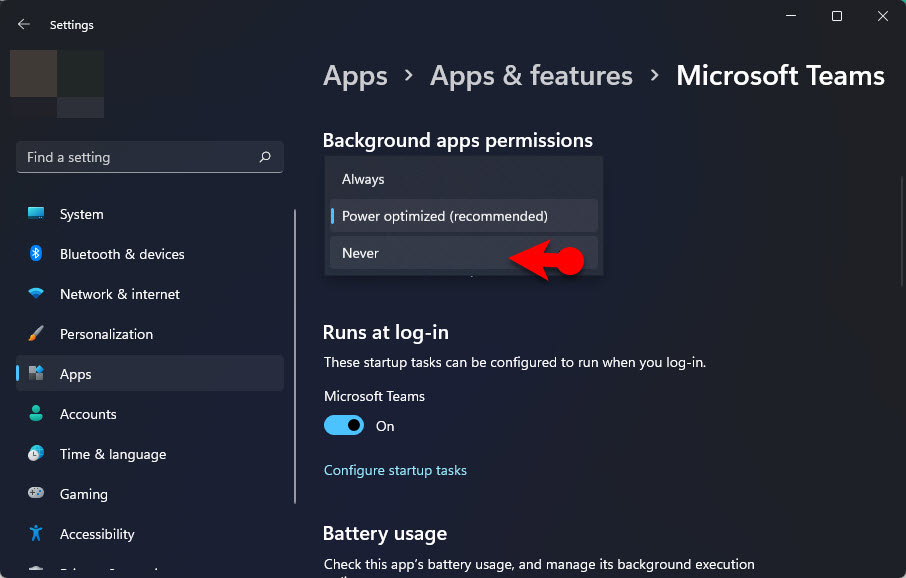Click the sidebar vertical scrollbar
906x578 pixels.
point(295,356)
